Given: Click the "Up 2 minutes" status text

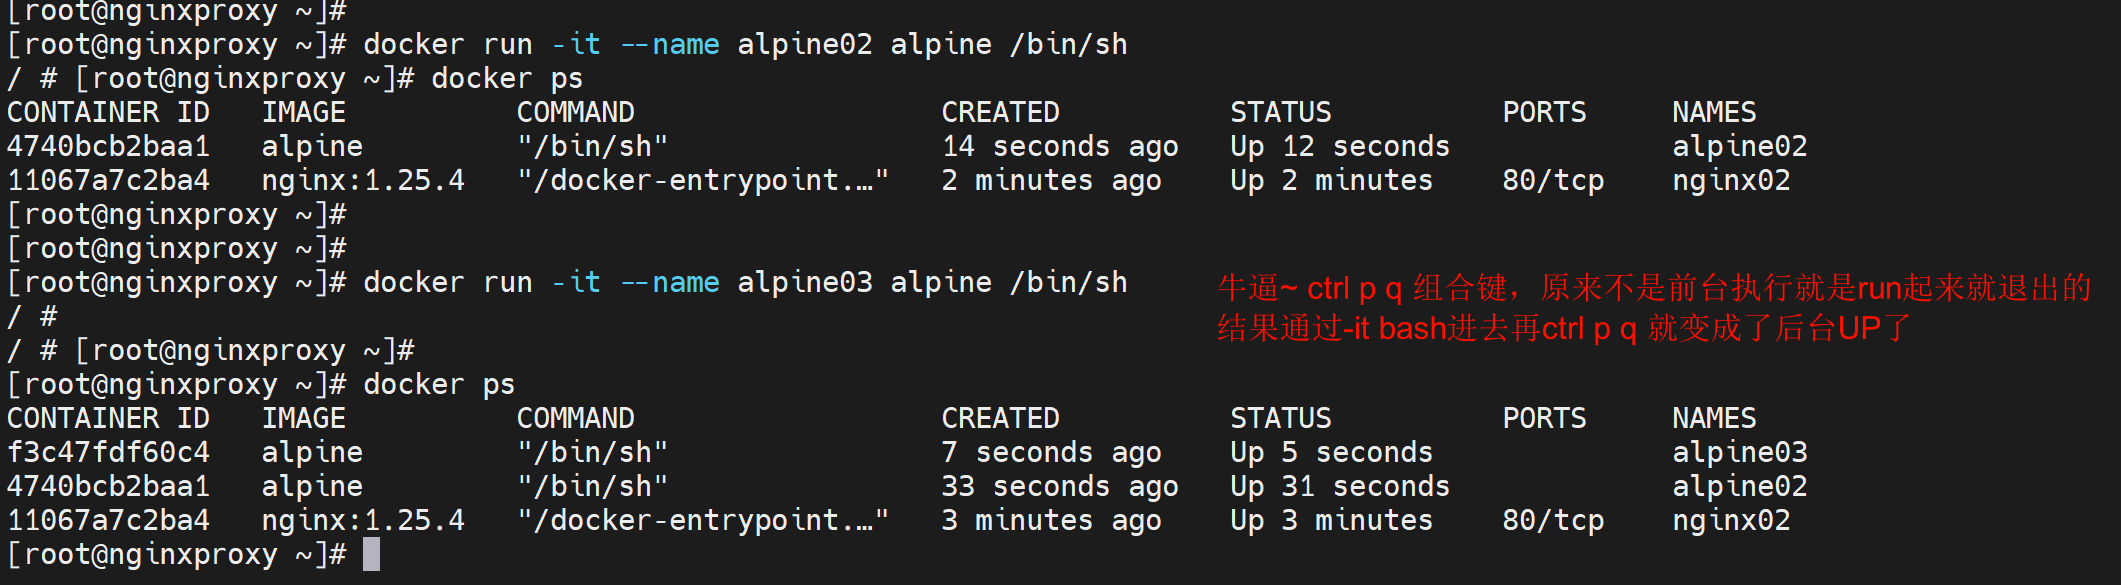Looking at the screenshot, I should pos(1331,180).
